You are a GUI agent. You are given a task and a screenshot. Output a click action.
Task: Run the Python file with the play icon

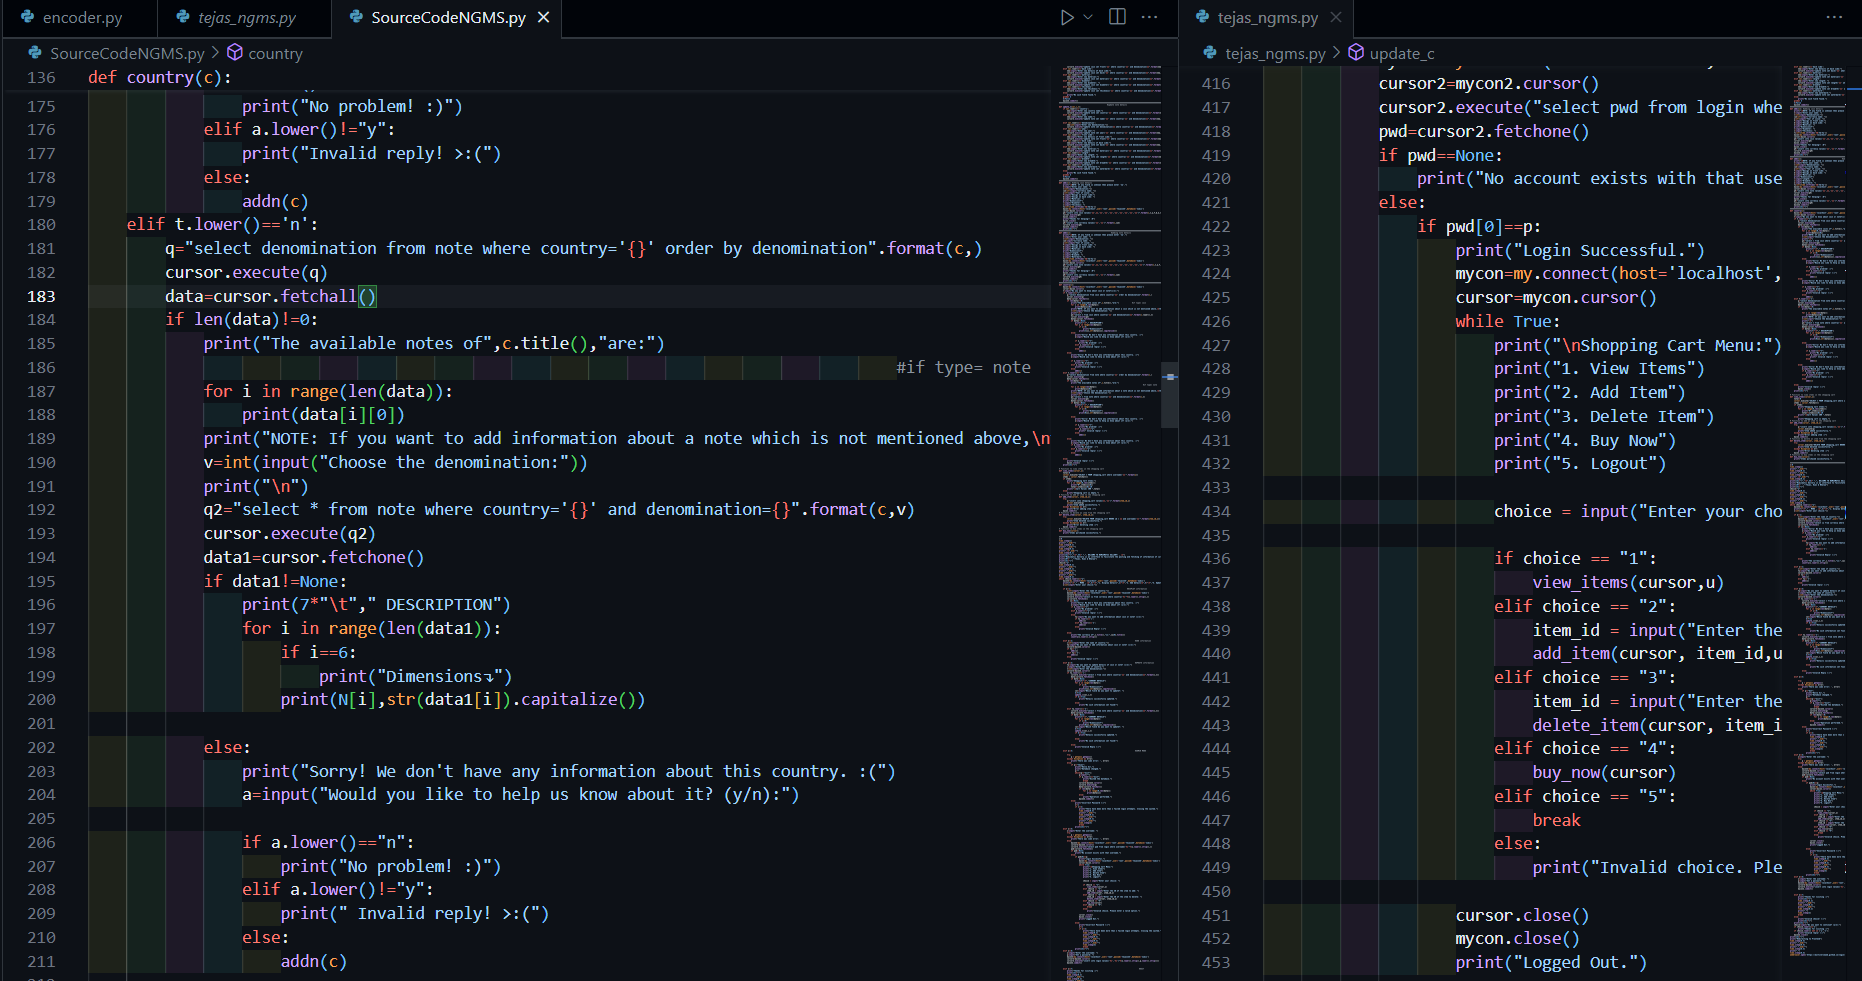click(1067, 17)
